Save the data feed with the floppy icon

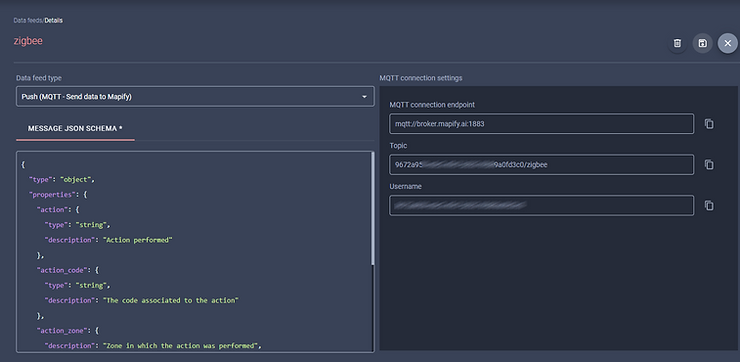coord(703,43)
